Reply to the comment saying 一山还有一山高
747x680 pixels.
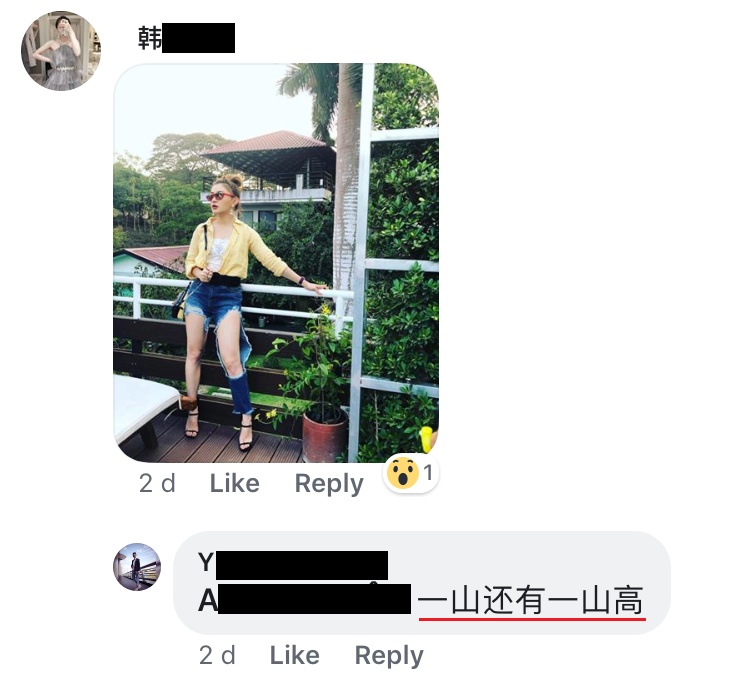tap(389, 655)
